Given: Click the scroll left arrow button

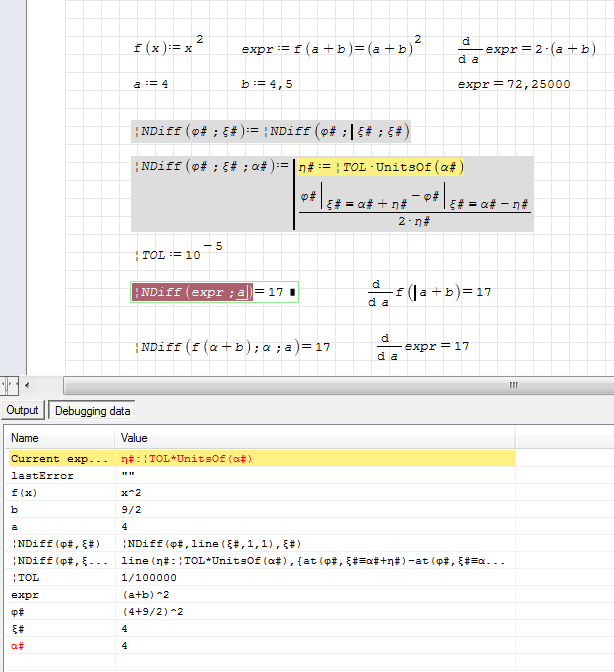Looking at the screenshot, I should point(25,385).
